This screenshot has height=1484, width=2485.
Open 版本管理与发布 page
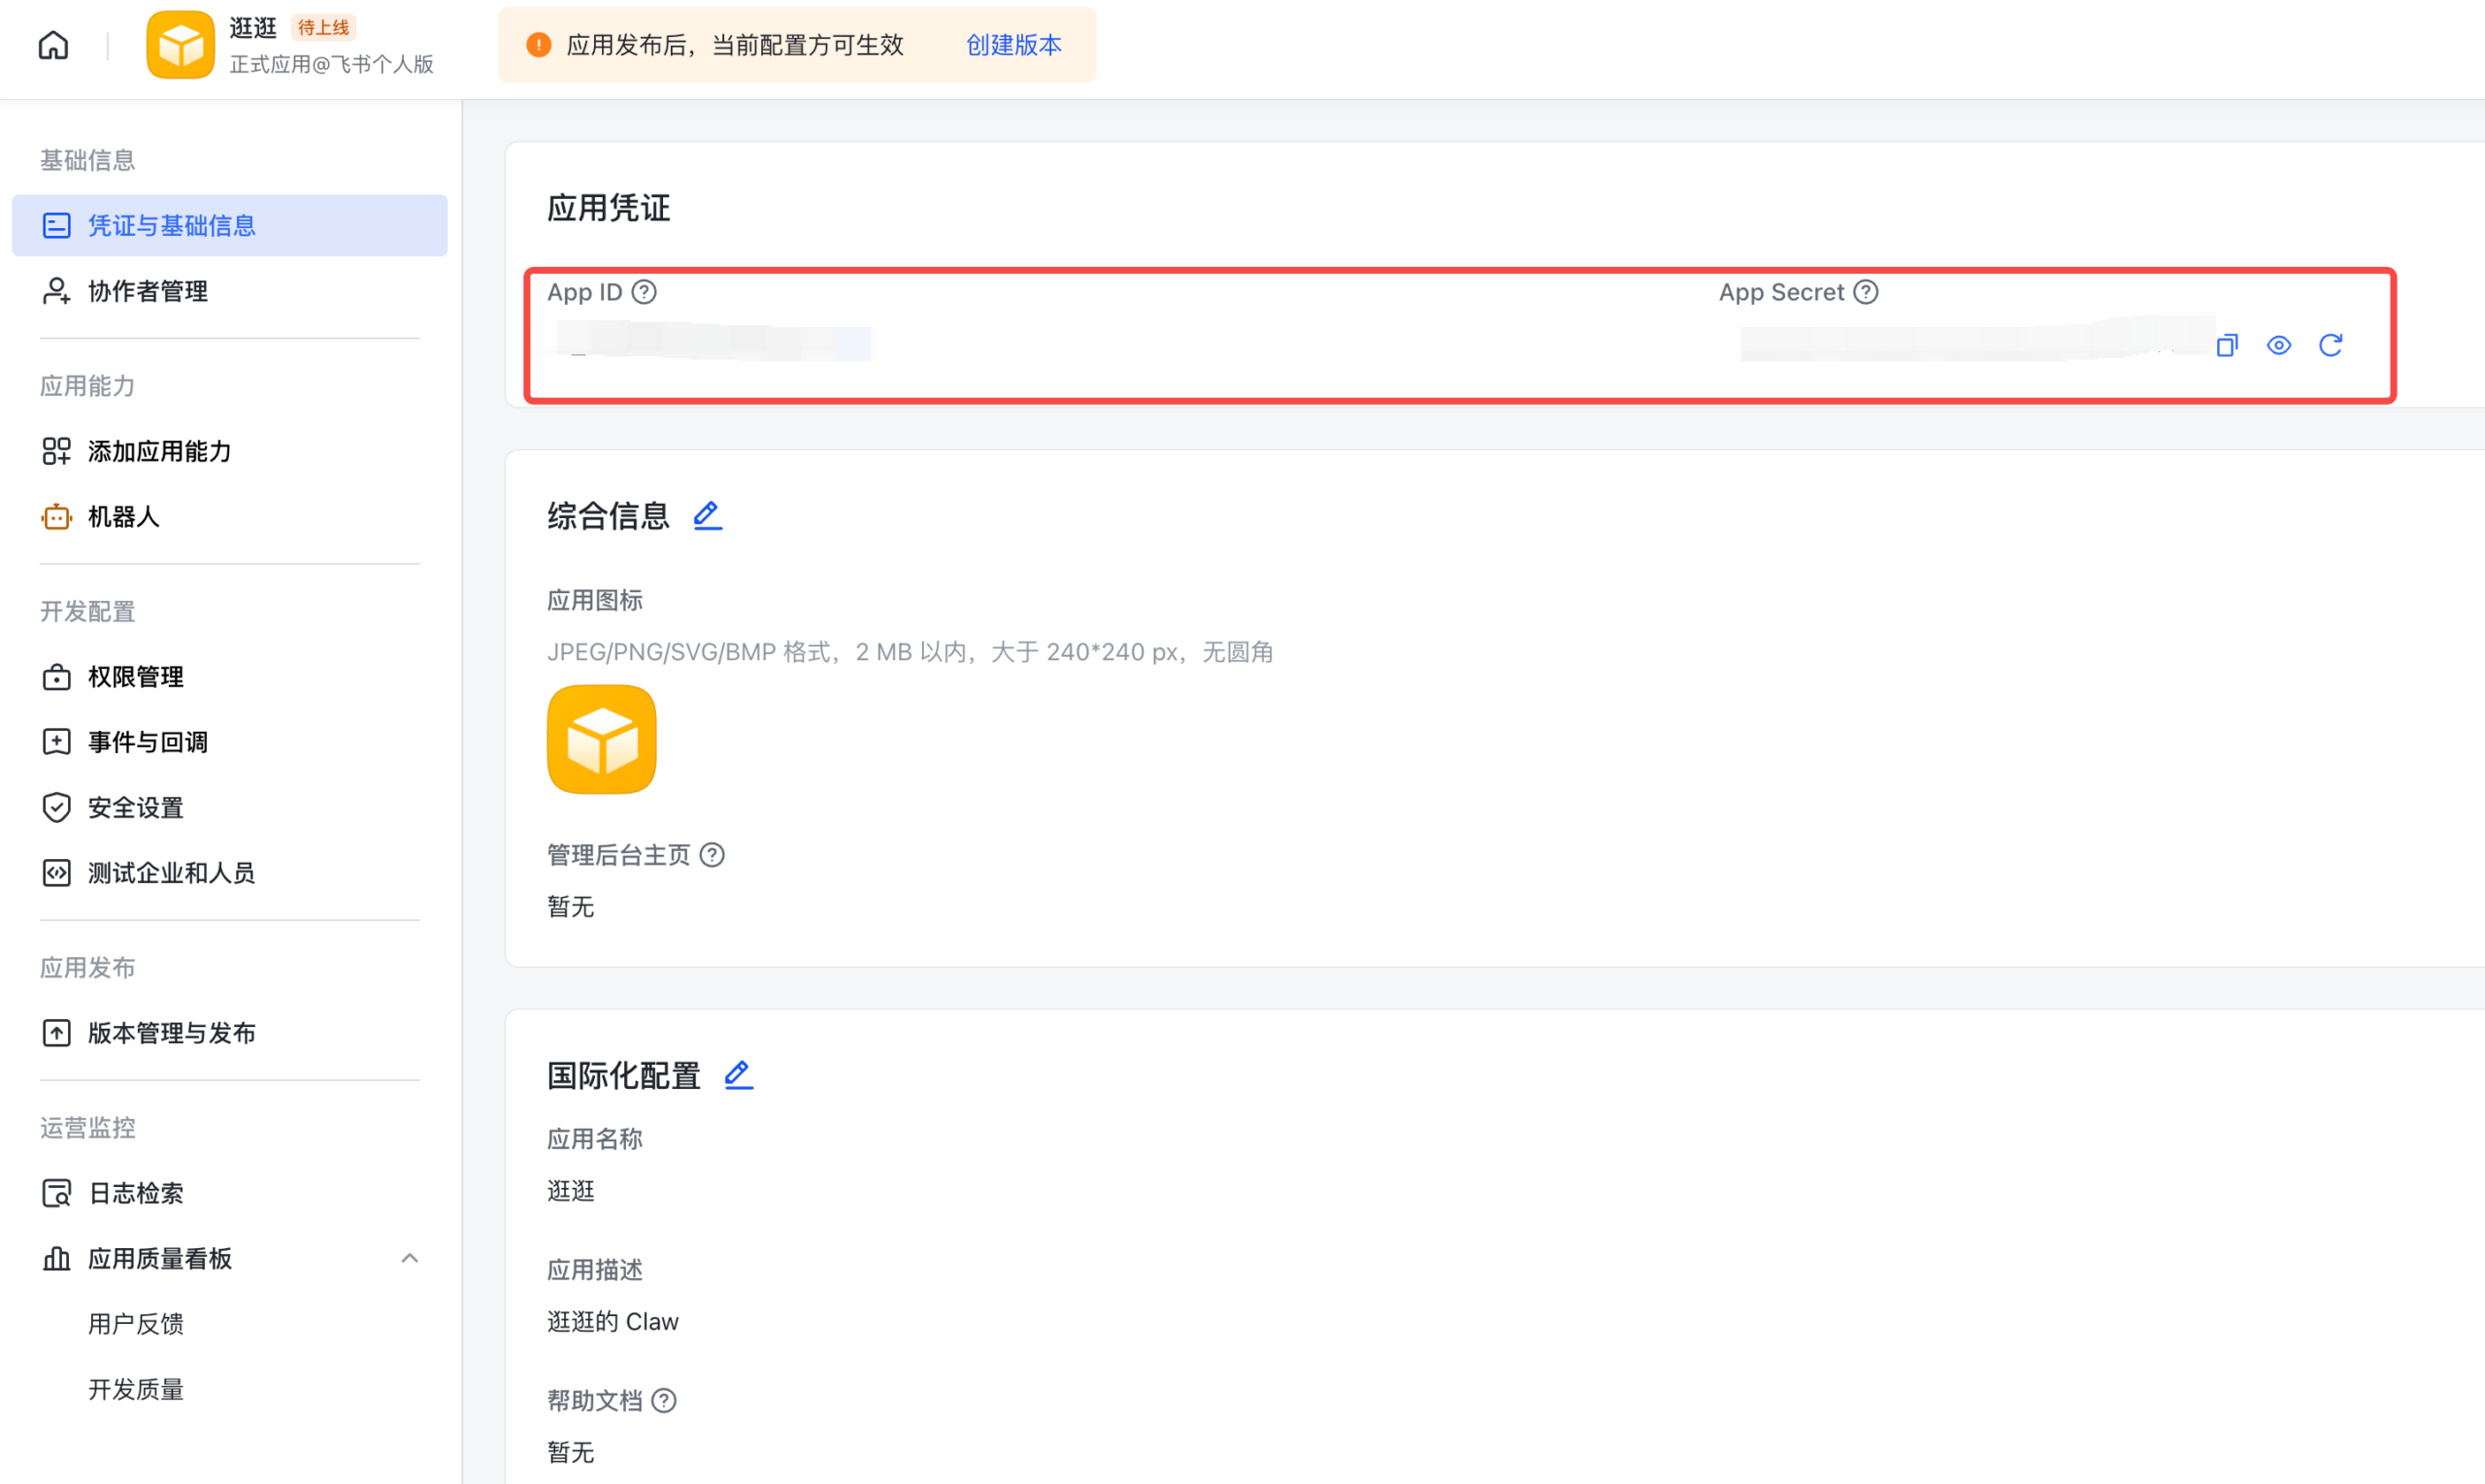(x=172, y=1032)
